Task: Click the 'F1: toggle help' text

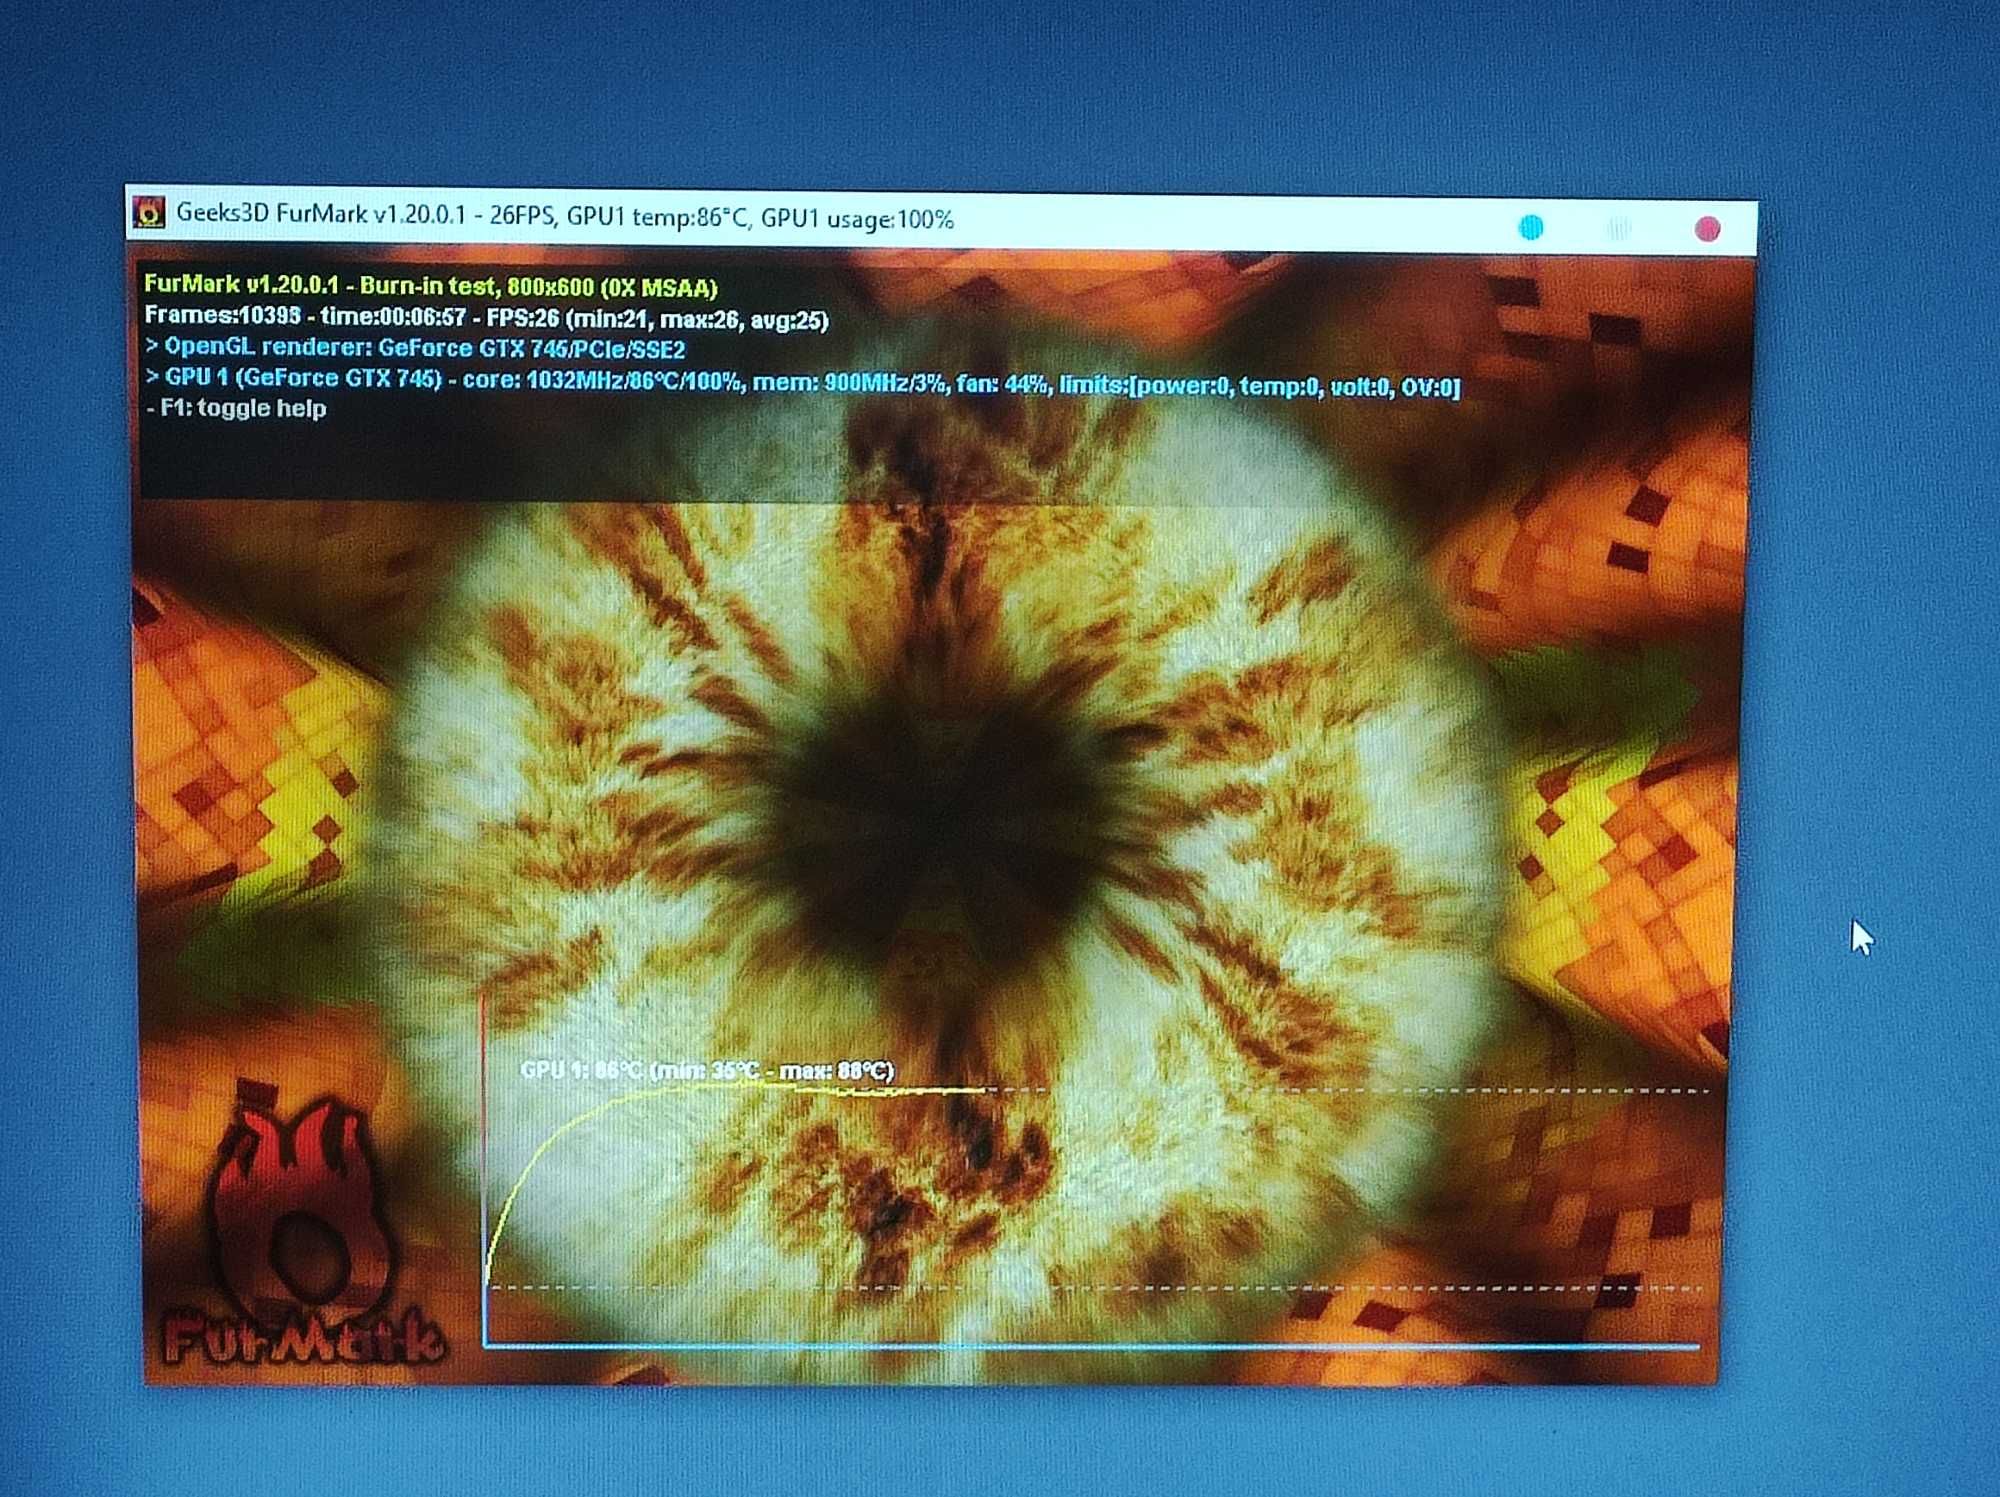Action: point(236,408)
